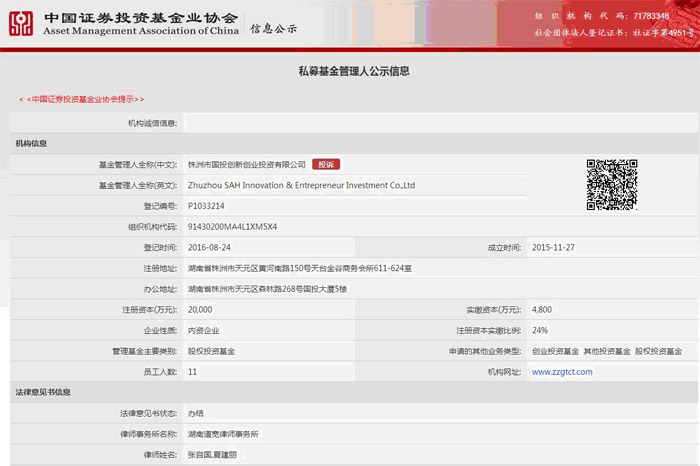Viewport: 700px width, 466px height.
Task: Click the 申请的其他业务类型 label
Action: [485, 351]
